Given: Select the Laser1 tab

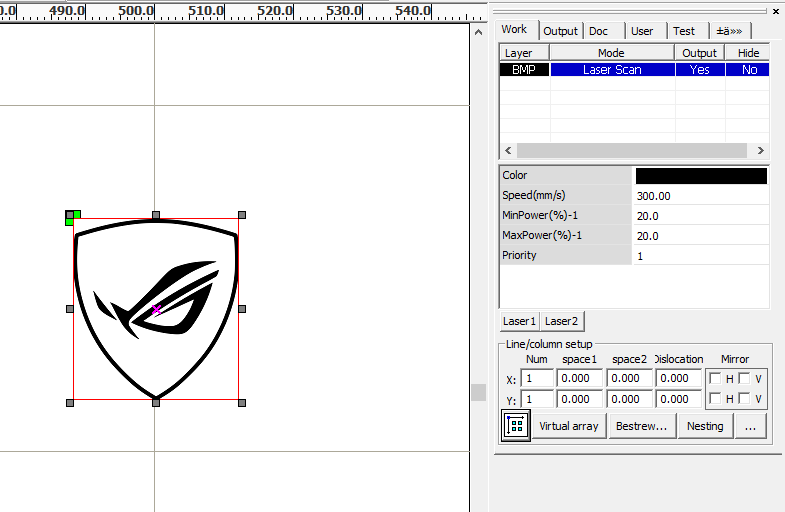Looking at the screenshot, I should 520,321.
